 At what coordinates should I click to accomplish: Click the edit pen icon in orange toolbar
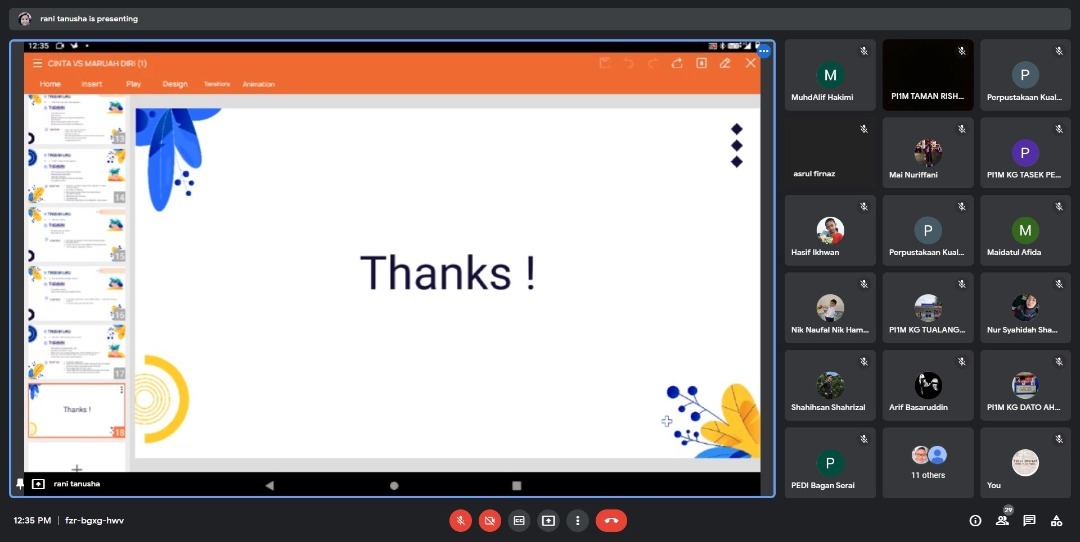click(725, 63)
